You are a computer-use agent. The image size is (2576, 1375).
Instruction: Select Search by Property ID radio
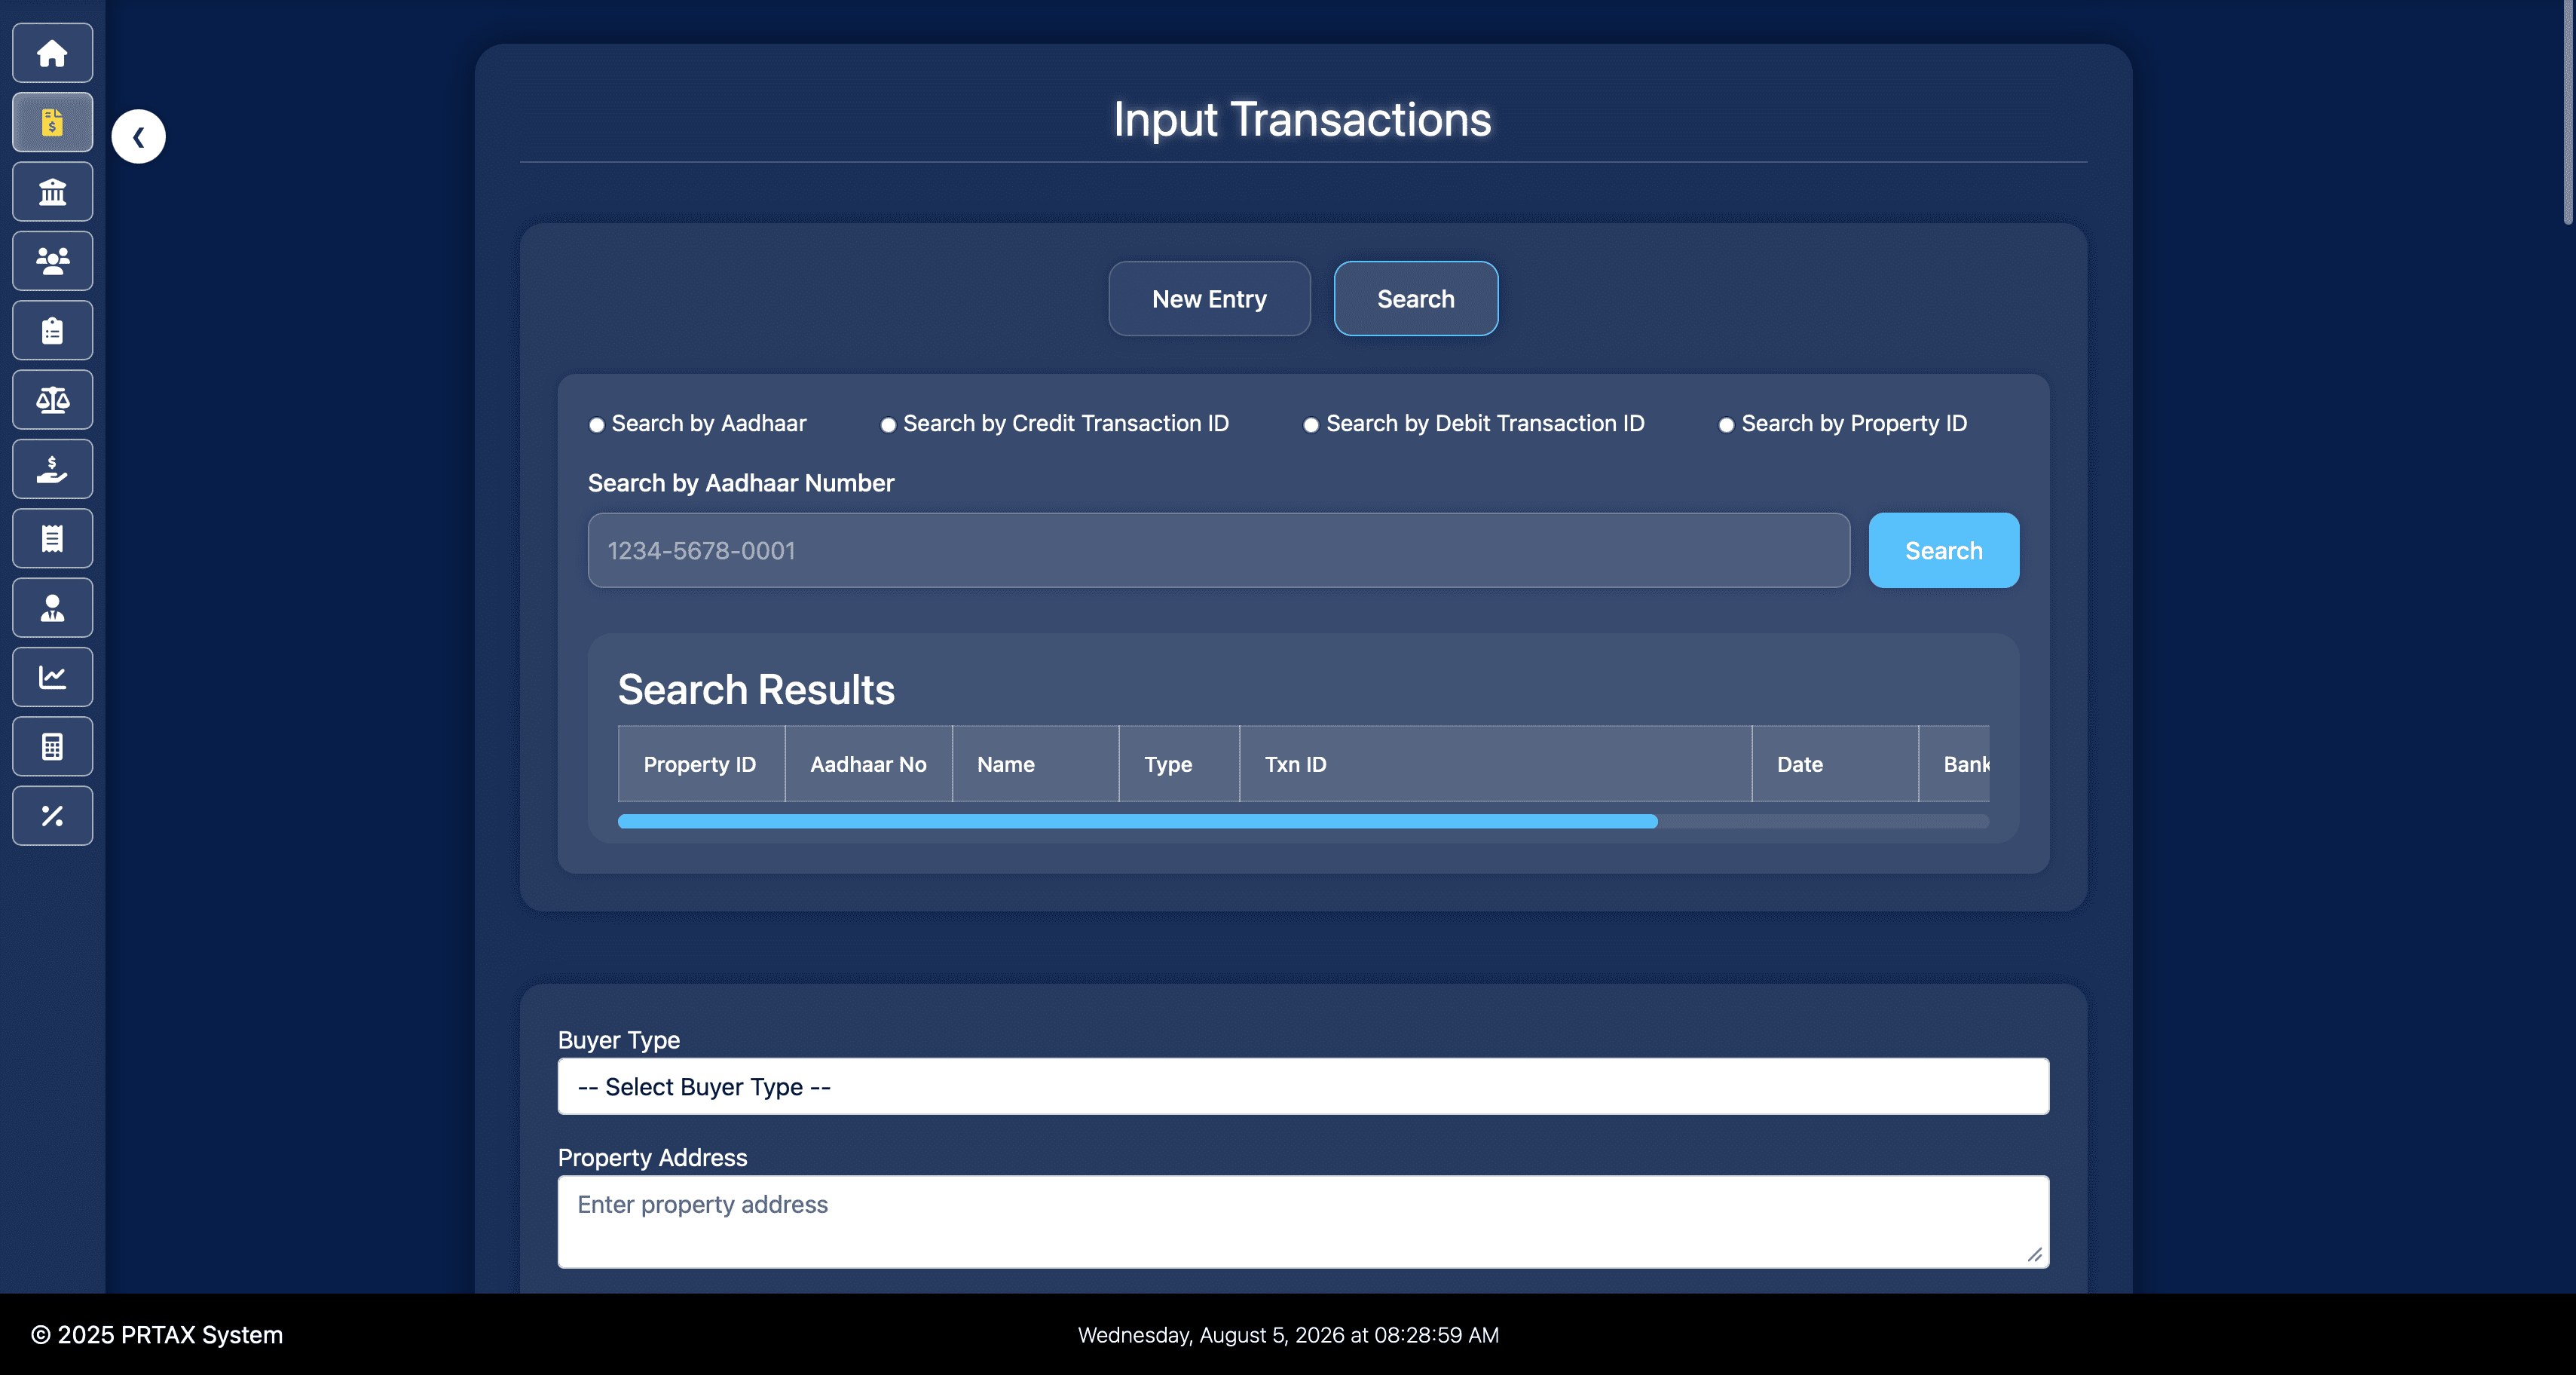coord(1726,425)
